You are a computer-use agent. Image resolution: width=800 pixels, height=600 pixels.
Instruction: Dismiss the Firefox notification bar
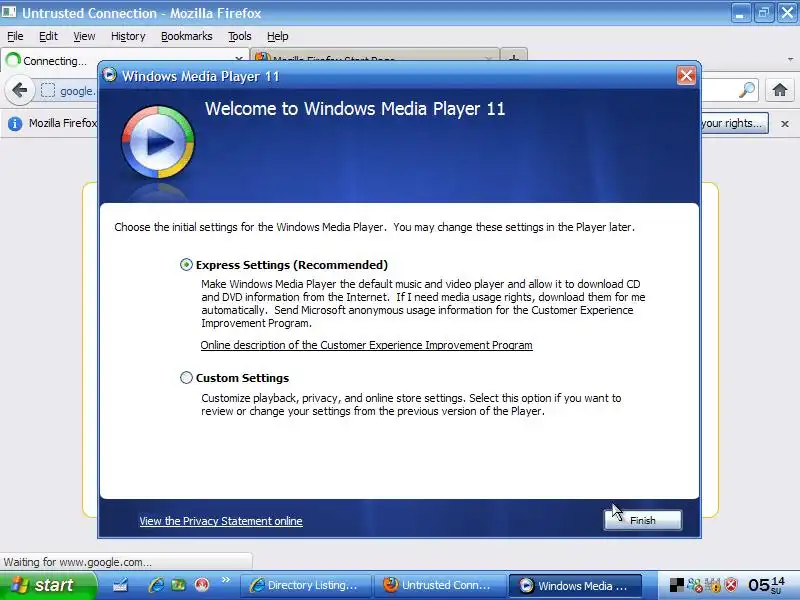pyautogui.click(x=785, y=123)
